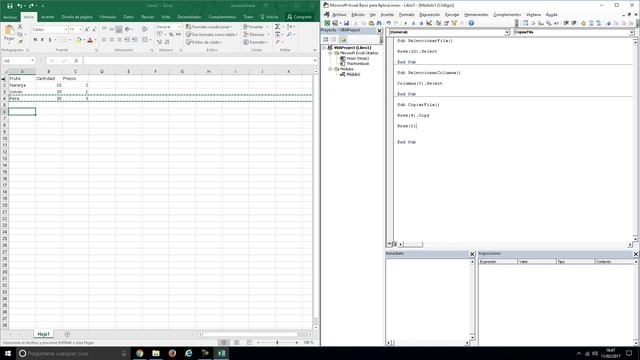Collapse the Módulos folder node

pyautogui.click(x=330, y=69)
